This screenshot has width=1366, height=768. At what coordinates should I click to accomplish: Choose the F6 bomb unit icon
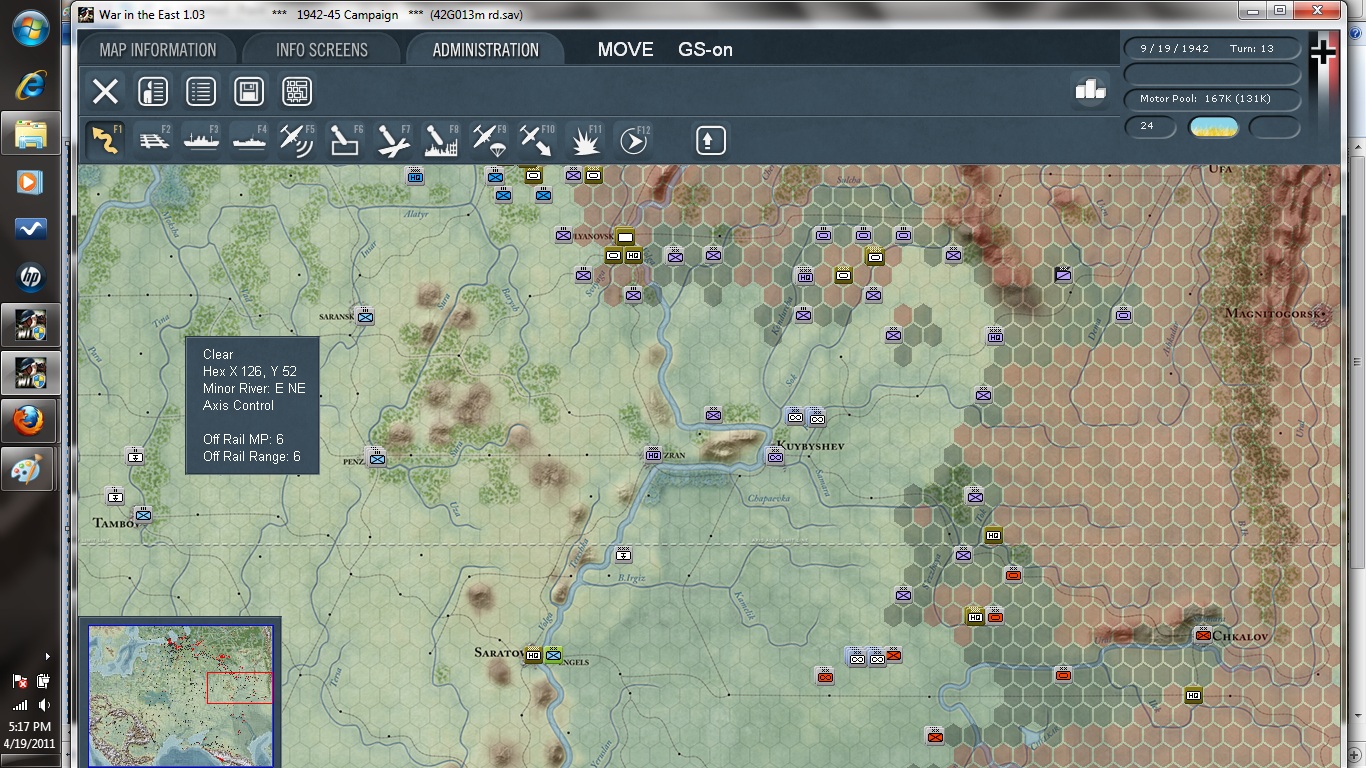click(x=345, y=141)
